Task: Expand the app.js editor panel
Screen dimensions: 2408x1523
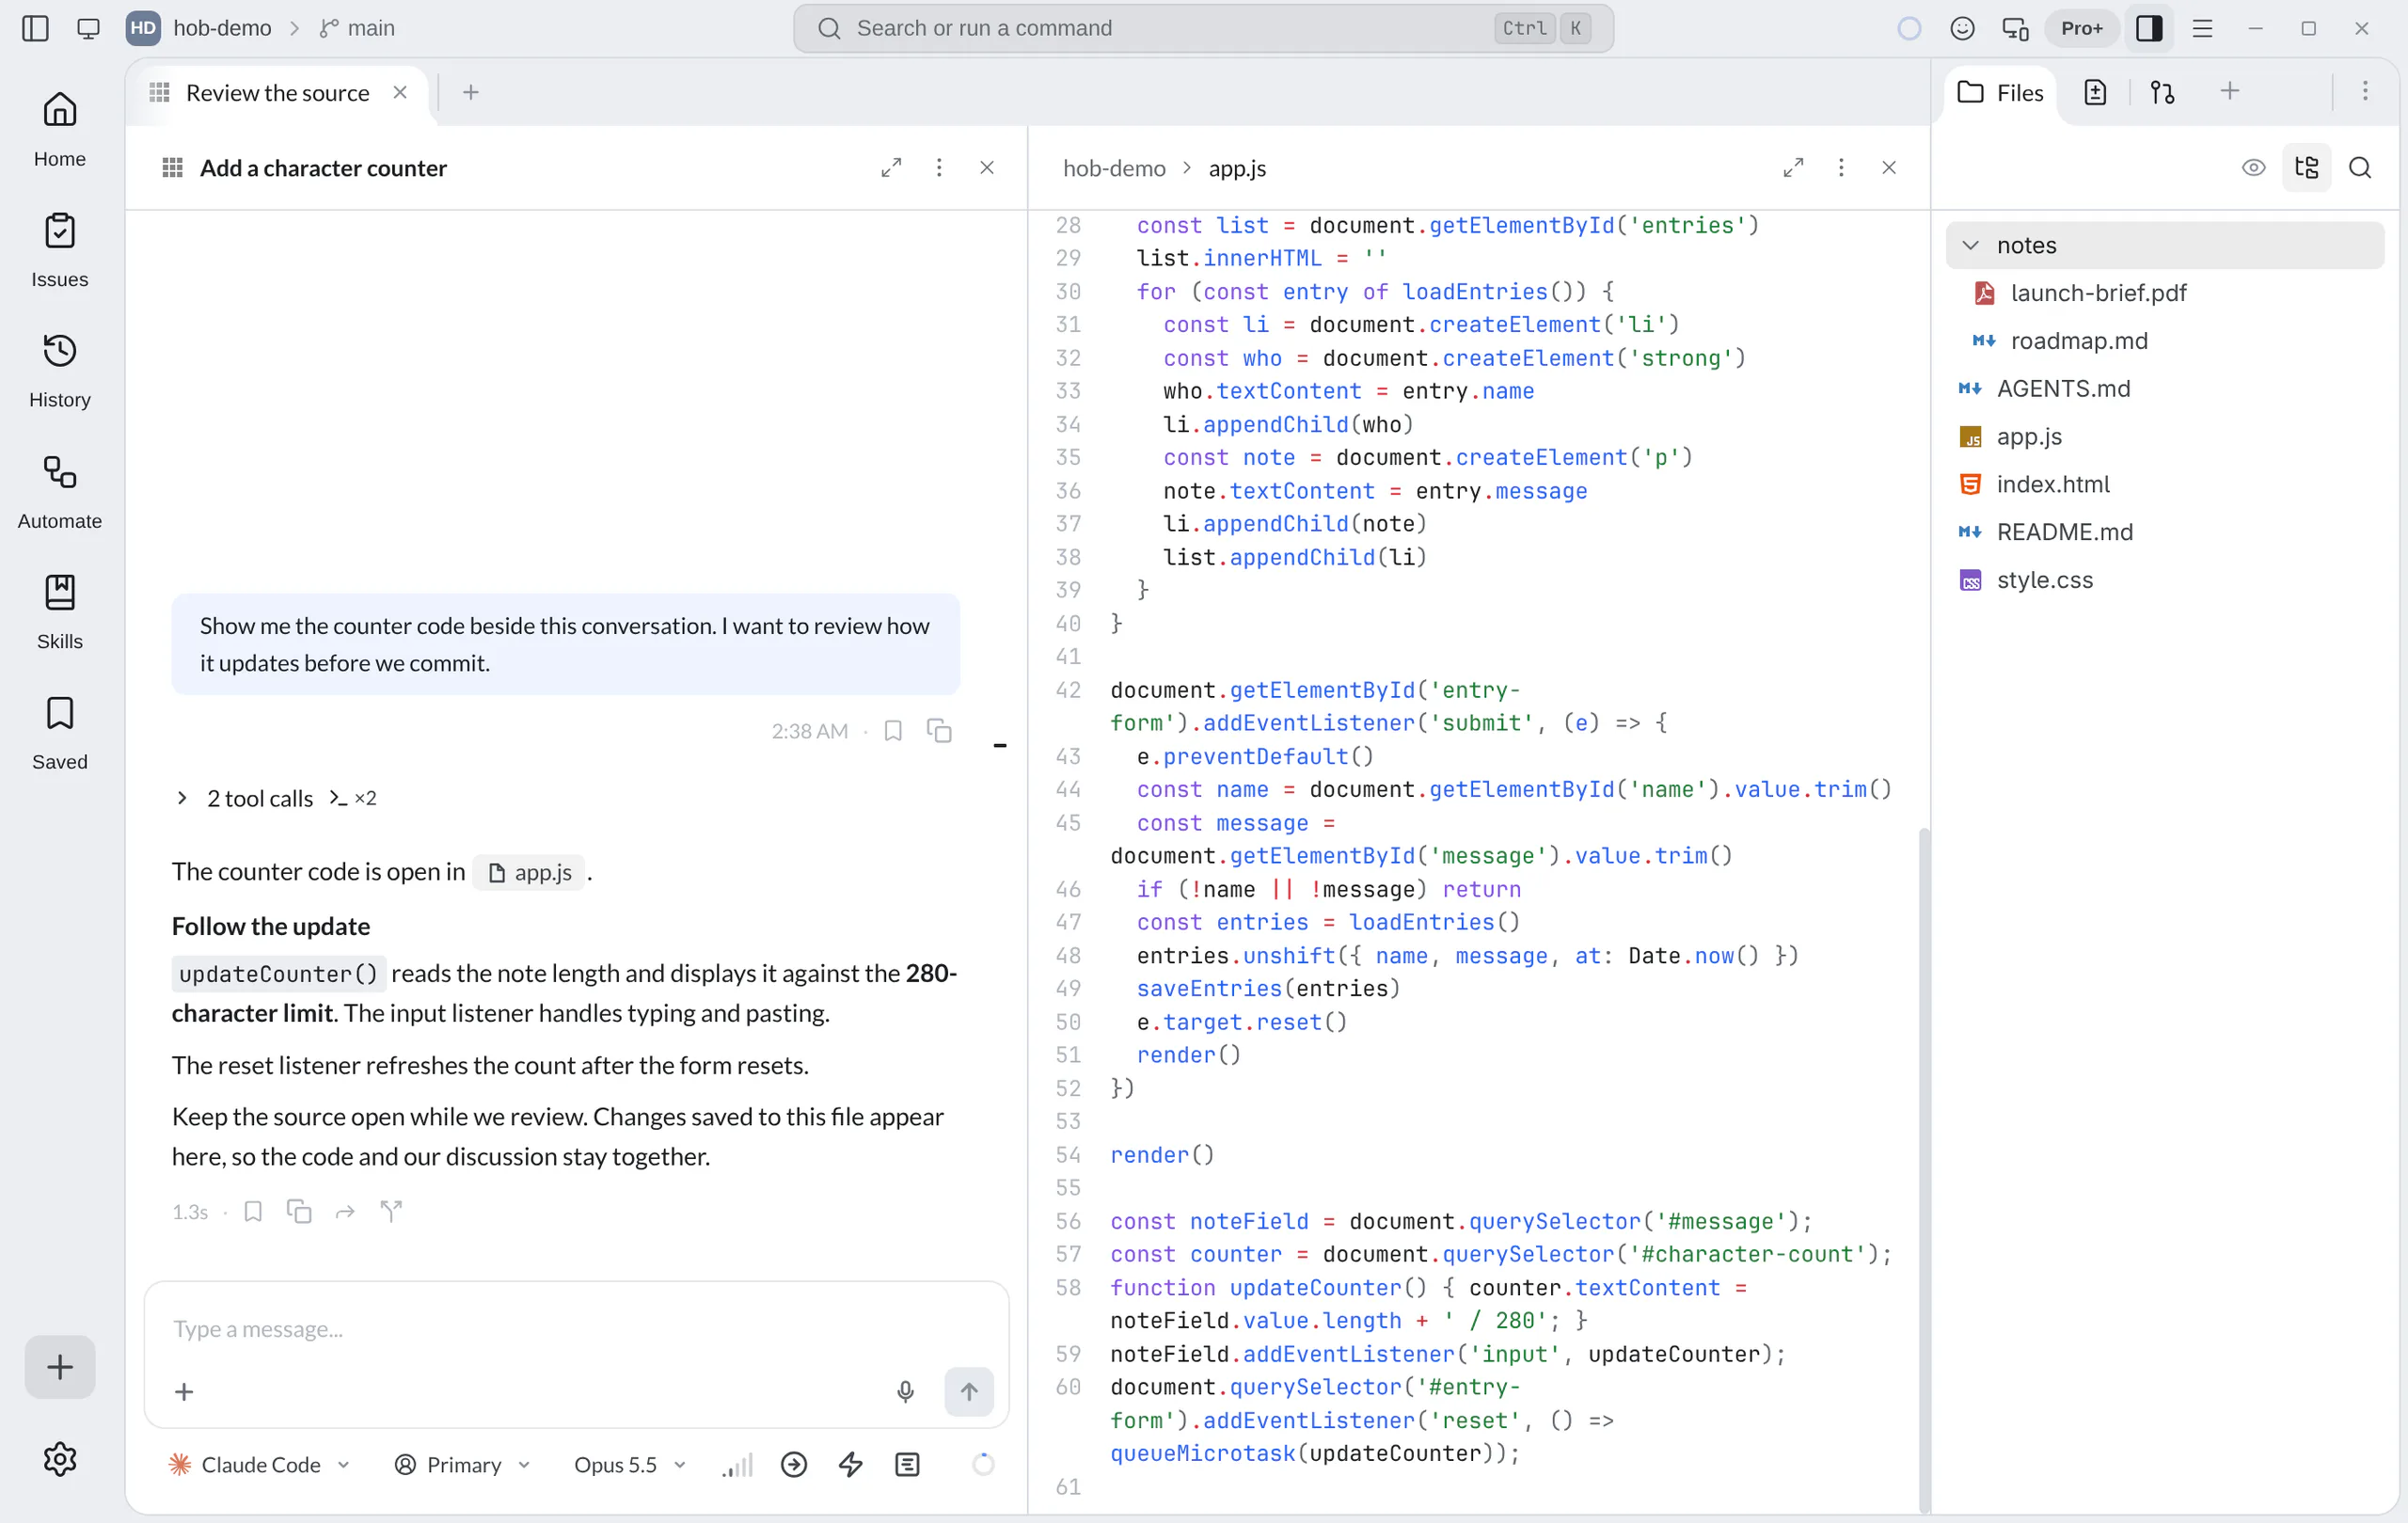Action: pos(1793,167)
